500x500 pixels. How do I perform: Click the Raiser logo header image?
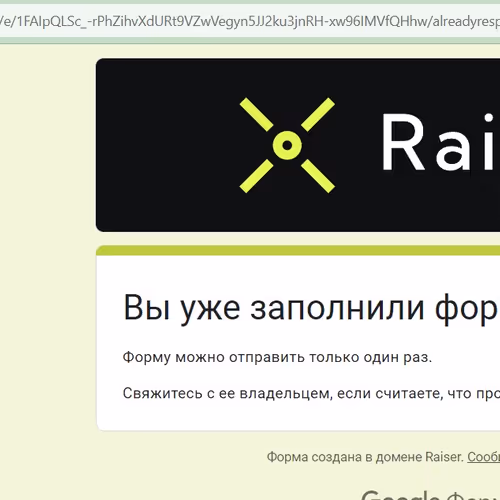click(x=298, y=145)
